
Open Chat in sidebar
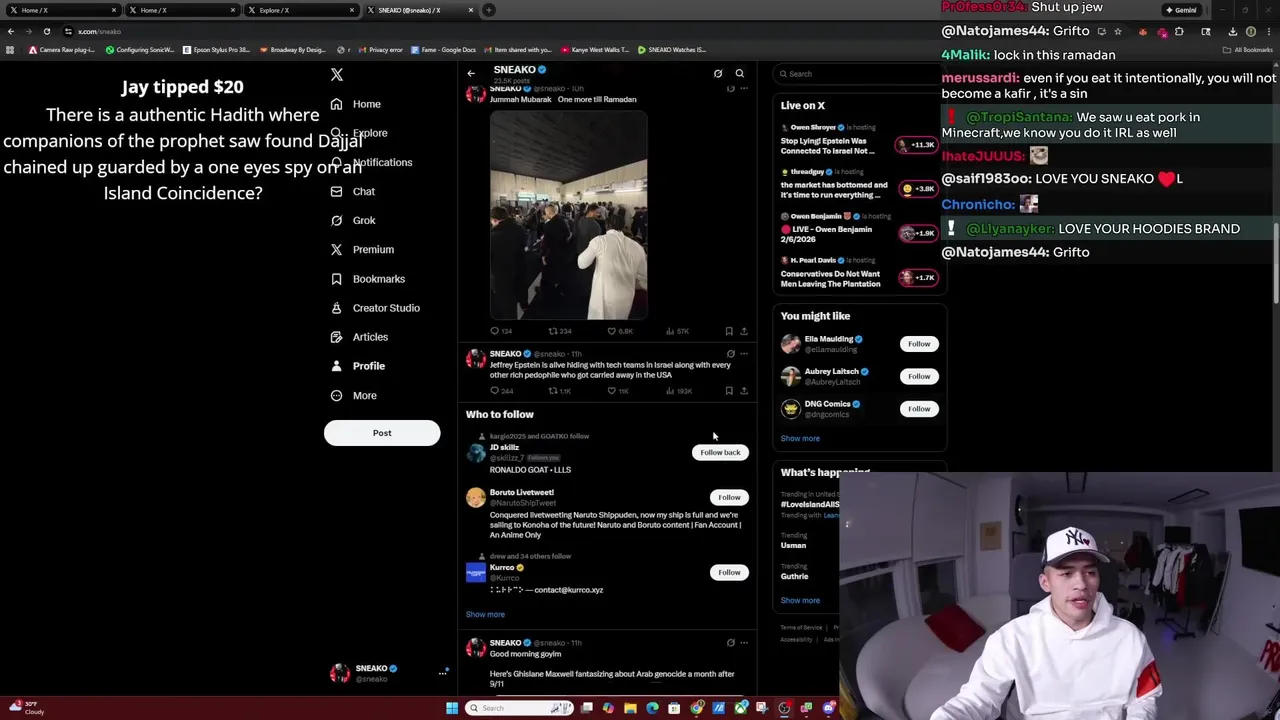(352, 192)
